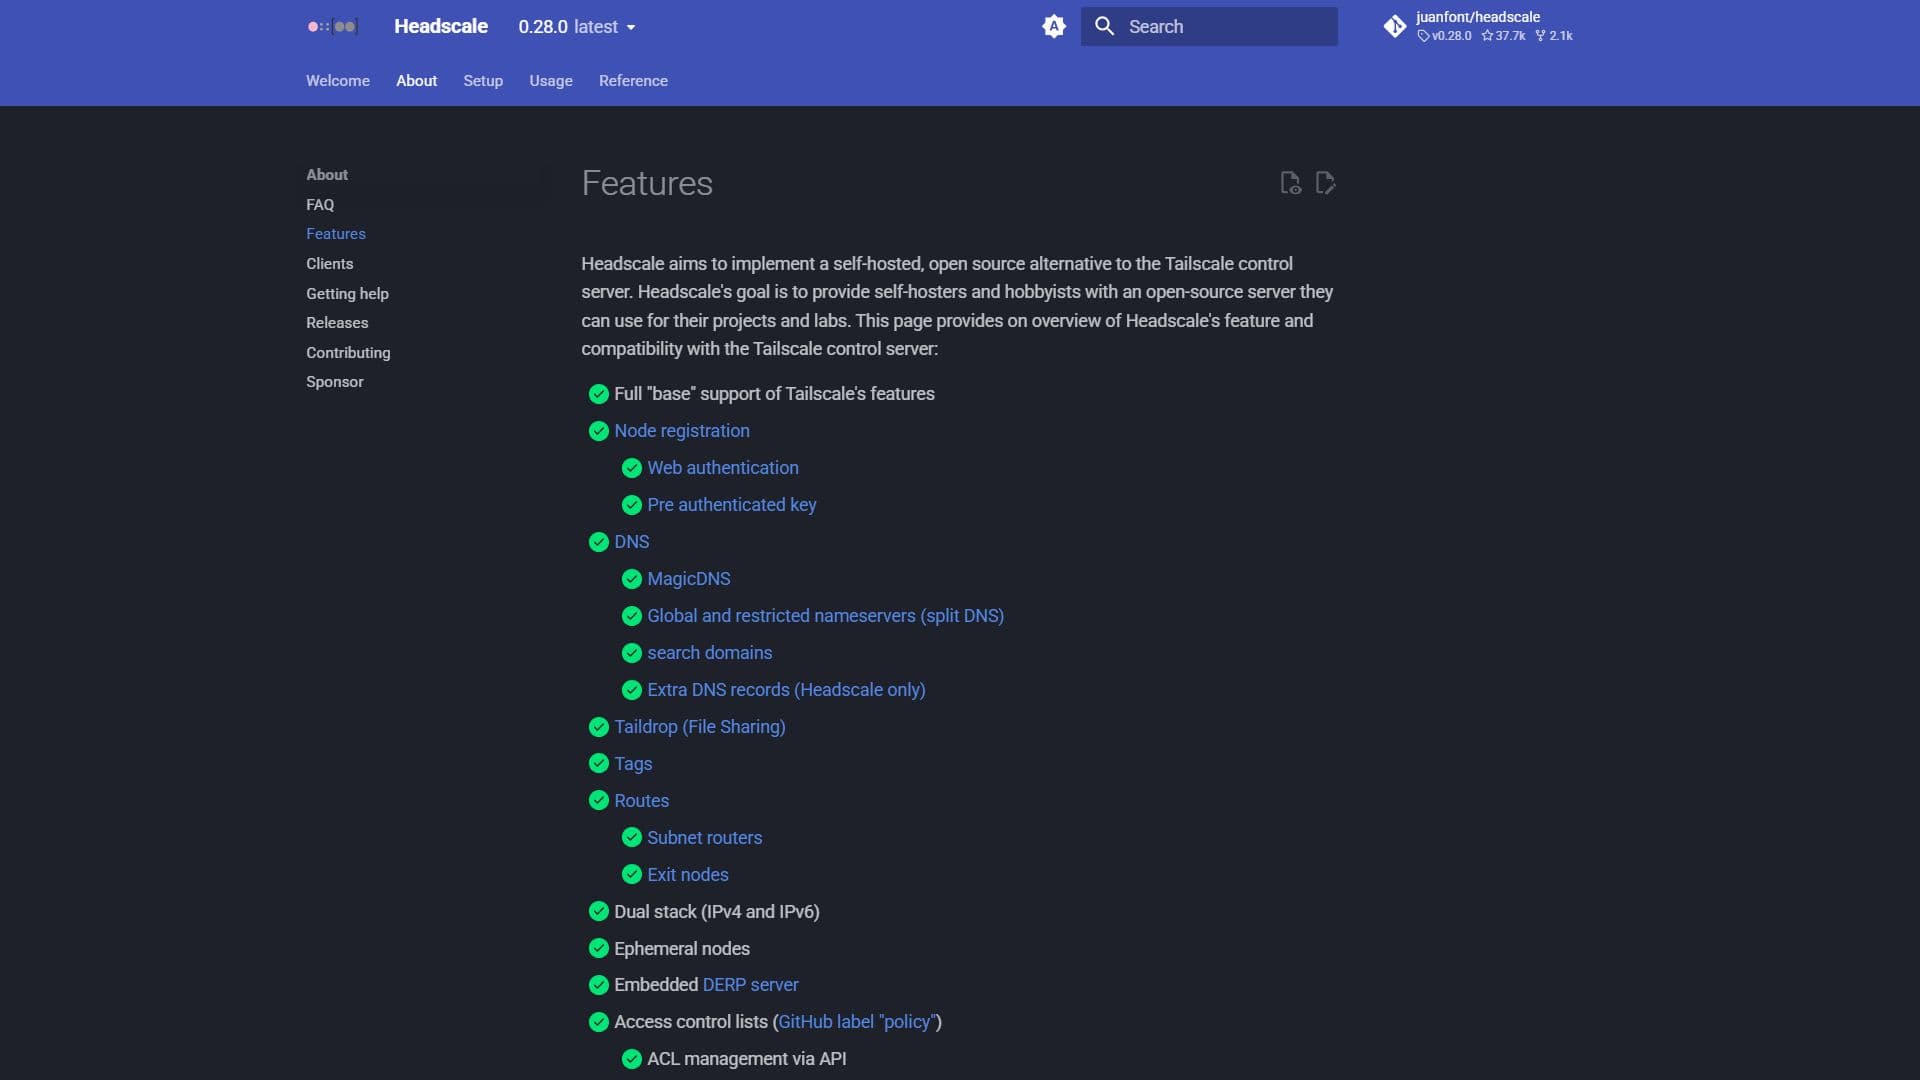Select Contributing in the sidebar
The image size is (1920, 1080).
pos(348,353)
